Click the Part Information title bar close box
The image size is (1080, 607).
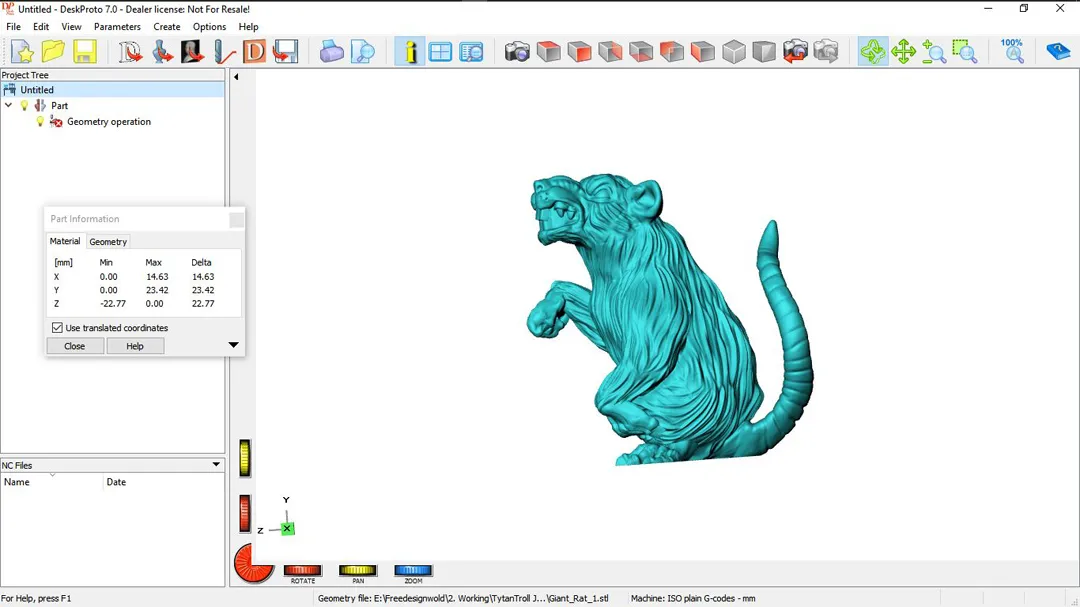pyautogui.click(x=236, y=220)
